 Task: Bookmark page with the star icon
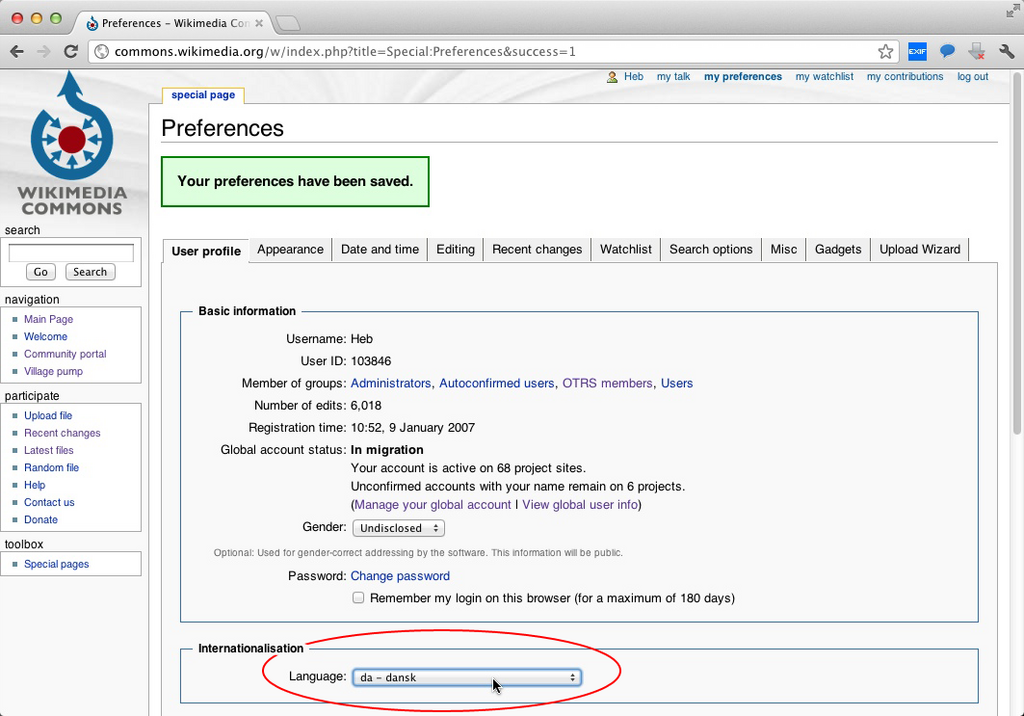(886, 52)
